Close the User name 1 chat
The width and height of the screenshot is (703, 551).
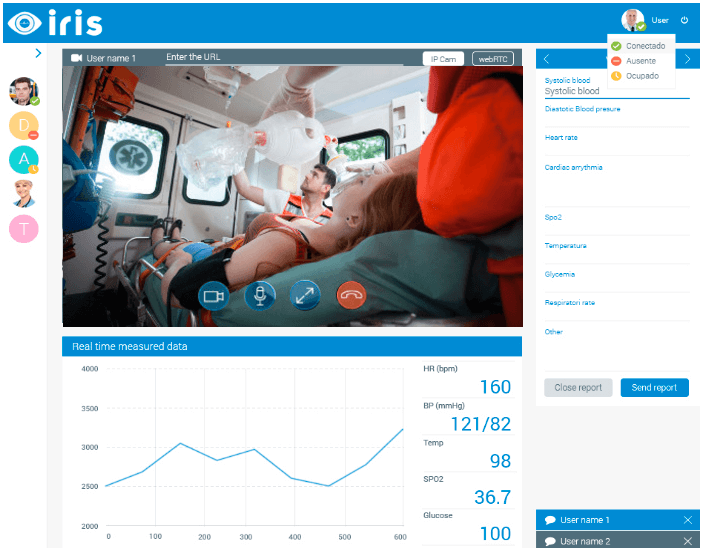pos(687,520)
